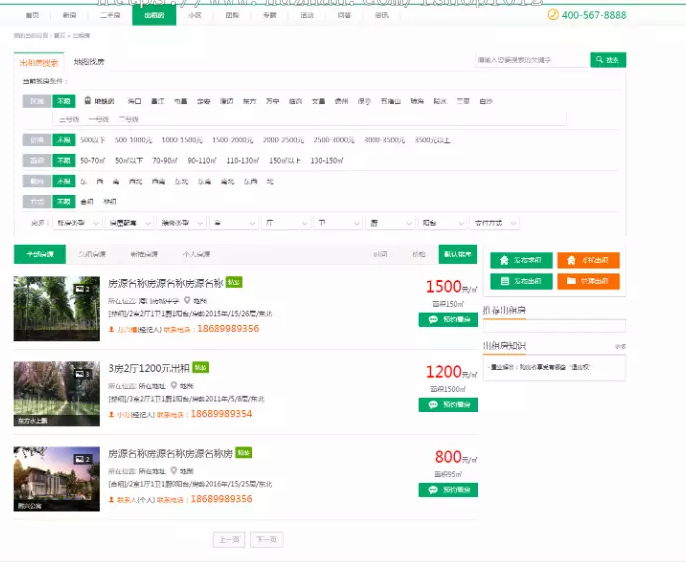Image resolution: width=686 pixels, height=562 pixels.
Task: Open the 3房2厅1200元出租 listing title
Action: [x=149, y=368]
